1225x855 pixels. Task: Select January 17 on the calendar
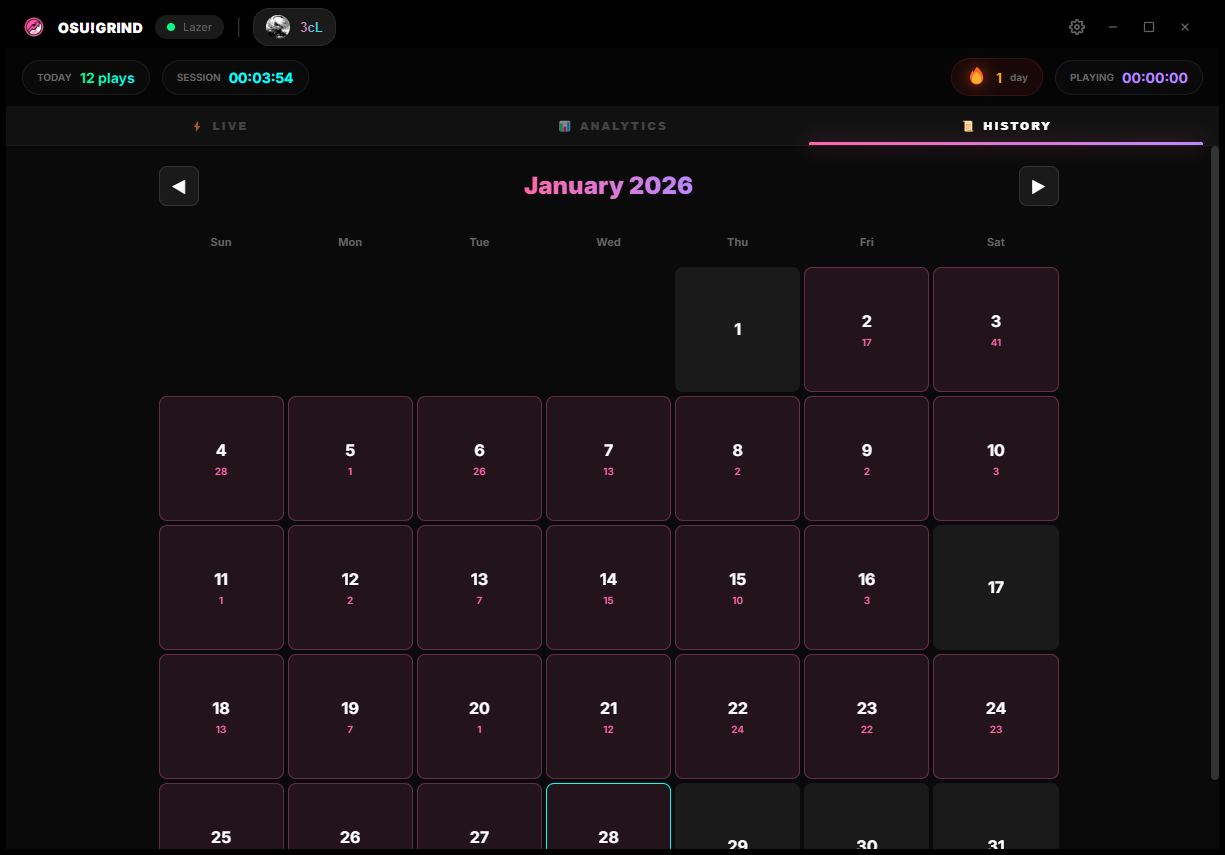click(995, 587)
